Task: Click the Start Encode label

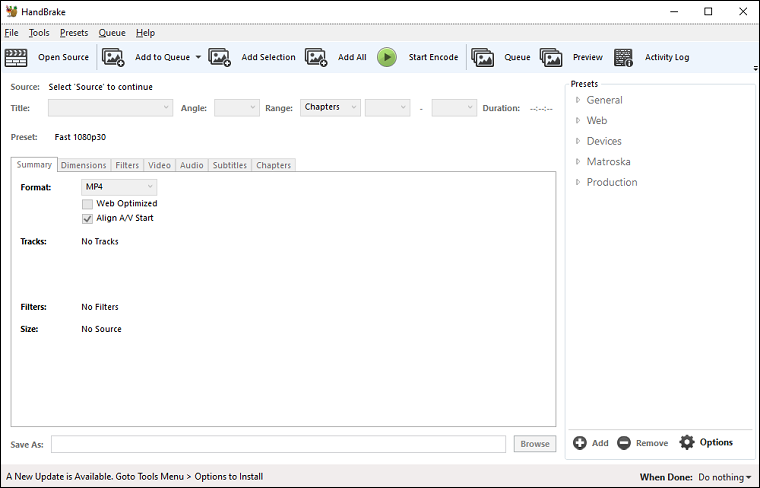Action: pos(433,57)
